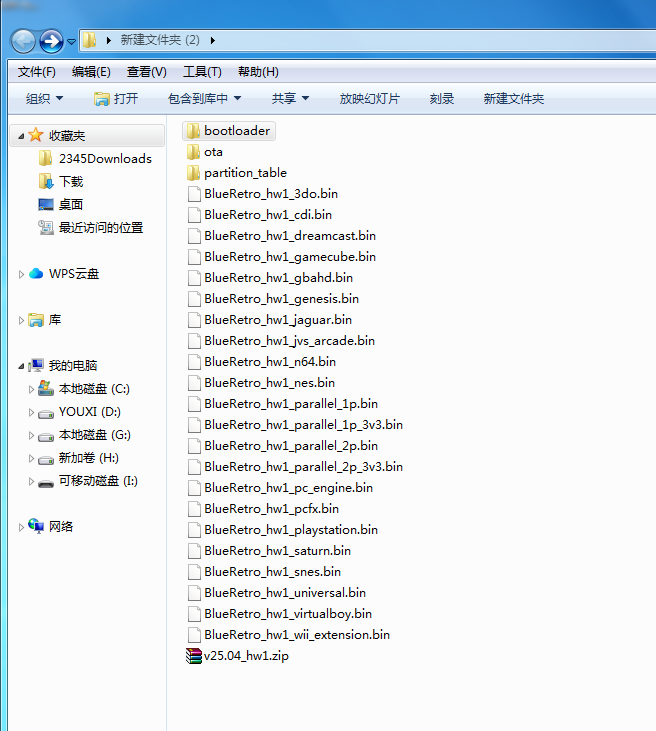Viewport: 656px width, 731px height.
Task: Collapse the 收藏夹 tree section
Action: click(21, 136)
